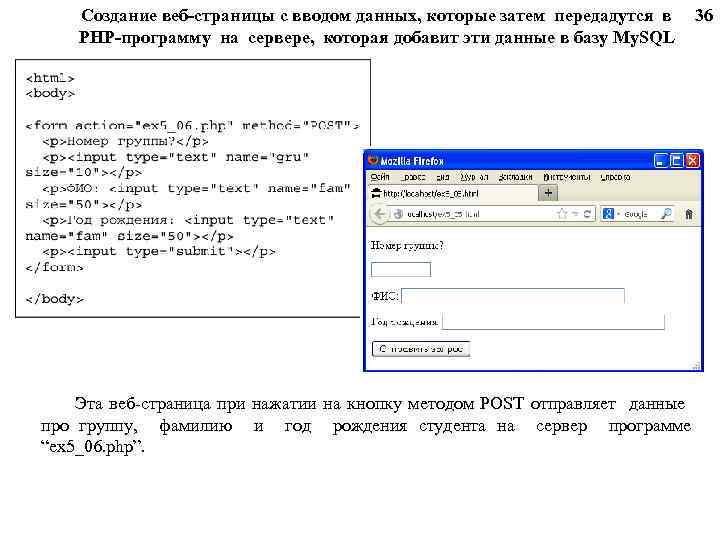Open the Вид menu in Firefox

click(x=443, y=177)
